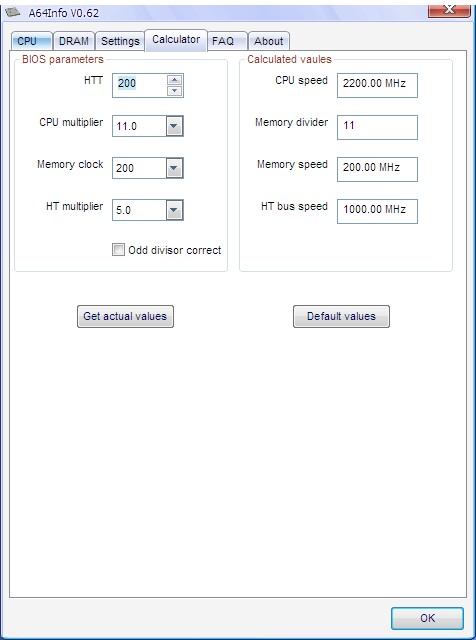Show the About tab

tap(269, 41)
